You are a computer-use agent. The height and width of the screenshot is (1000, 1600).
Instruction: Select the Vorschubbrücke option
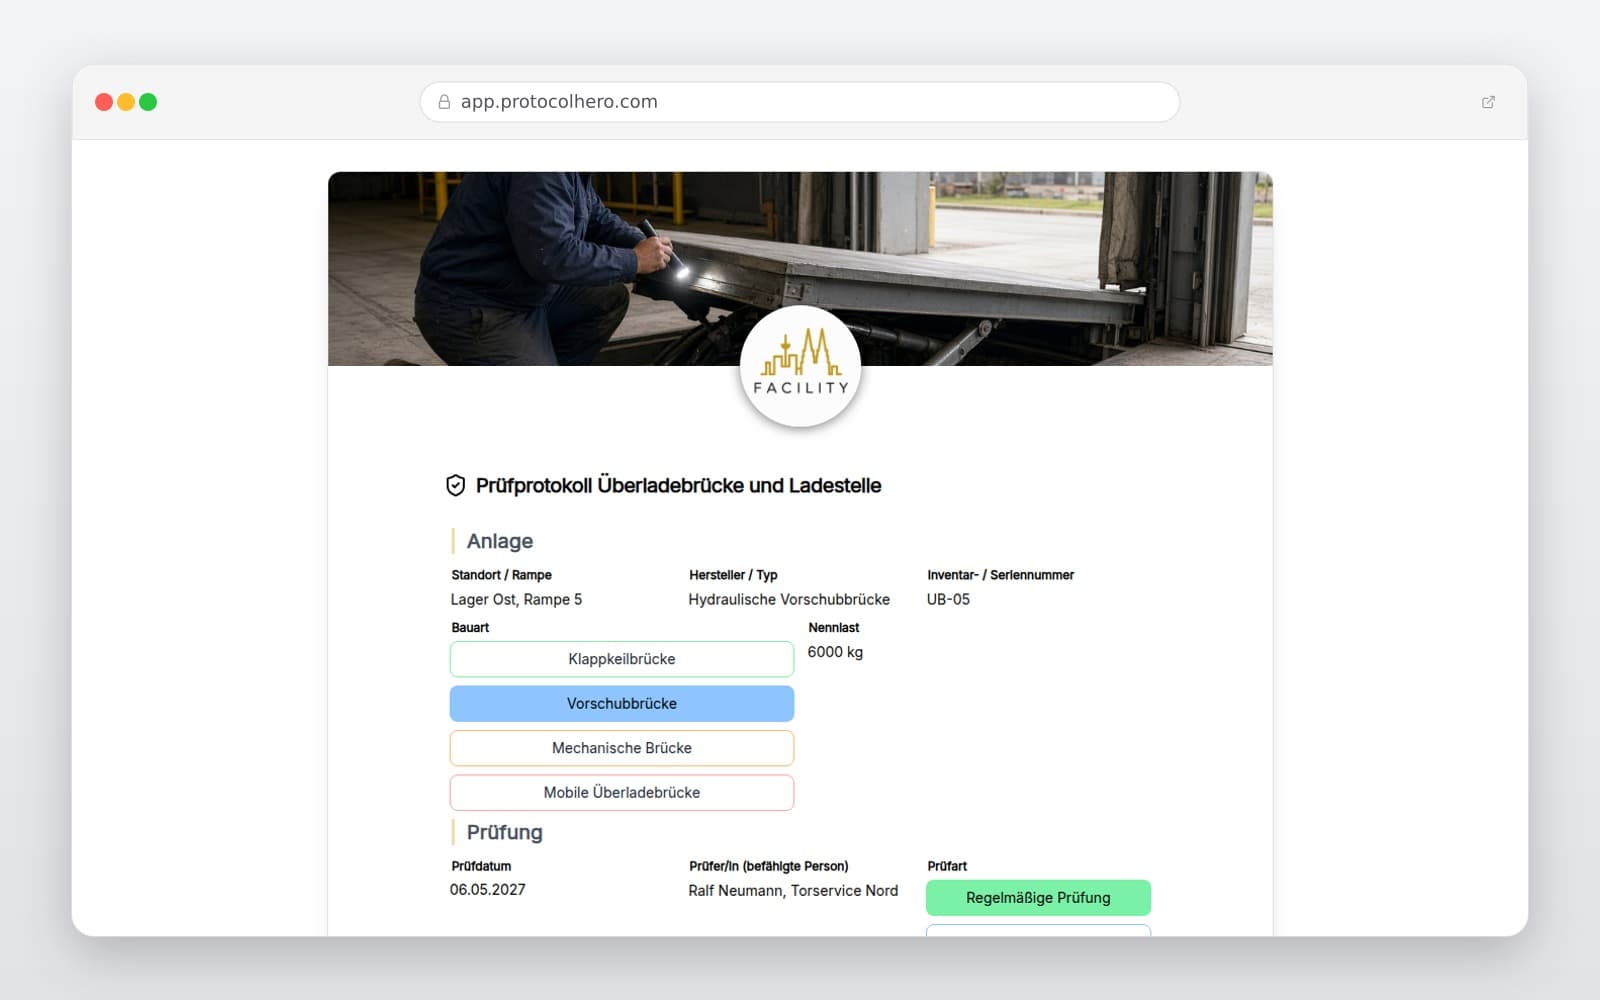tap(622, 704)
